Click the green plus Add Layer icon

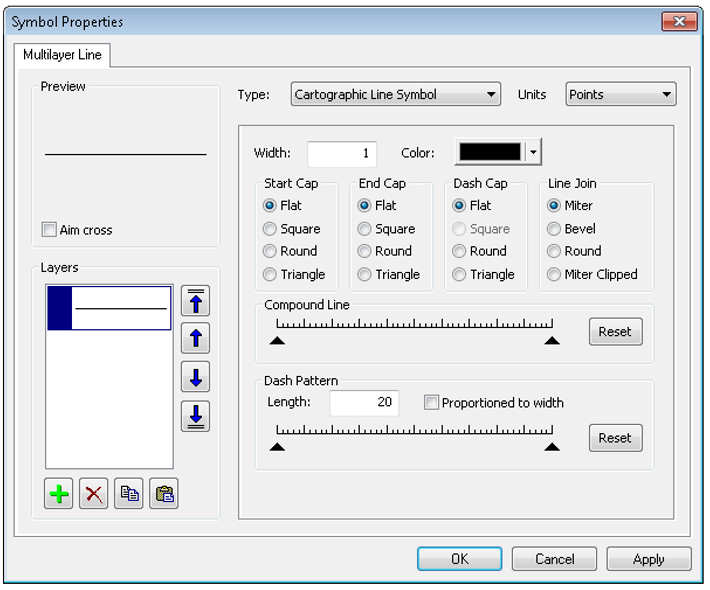(59, 494)
